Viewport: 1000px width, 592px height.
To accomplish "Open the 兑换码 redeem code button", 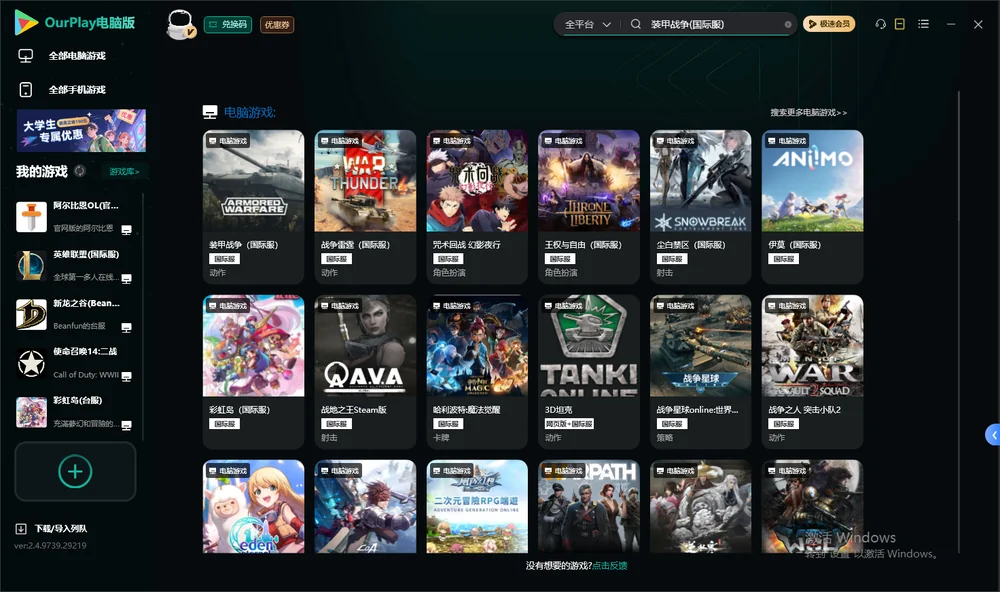I will (x=228, y=24).
